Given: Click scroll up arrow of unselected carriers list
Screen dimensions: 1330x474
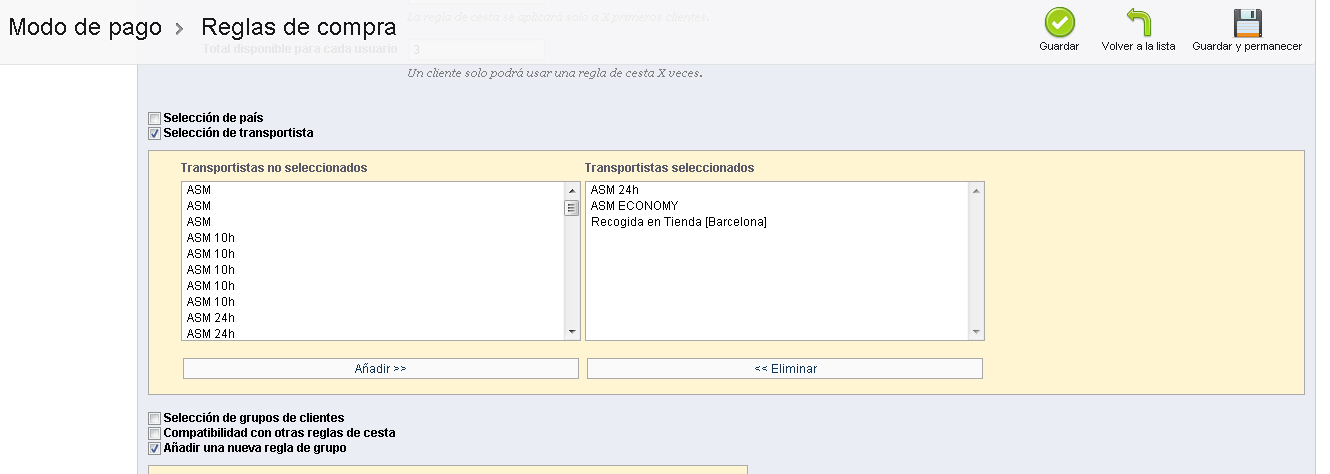Looking at the screenshot, I should [x=572, y=191].
